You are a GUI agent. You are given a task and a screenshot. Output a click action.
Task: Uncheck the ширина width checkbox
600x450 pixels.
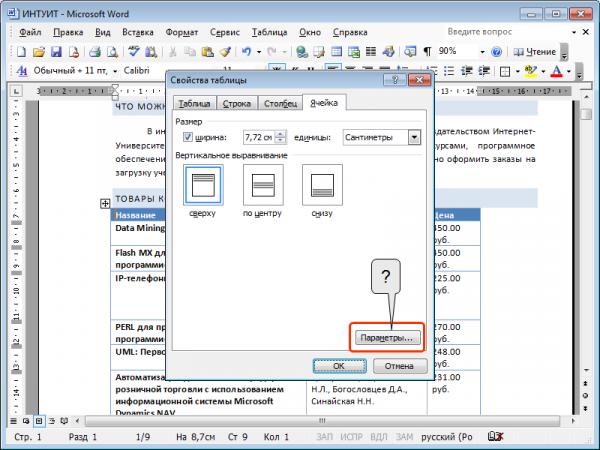[188, 137]
